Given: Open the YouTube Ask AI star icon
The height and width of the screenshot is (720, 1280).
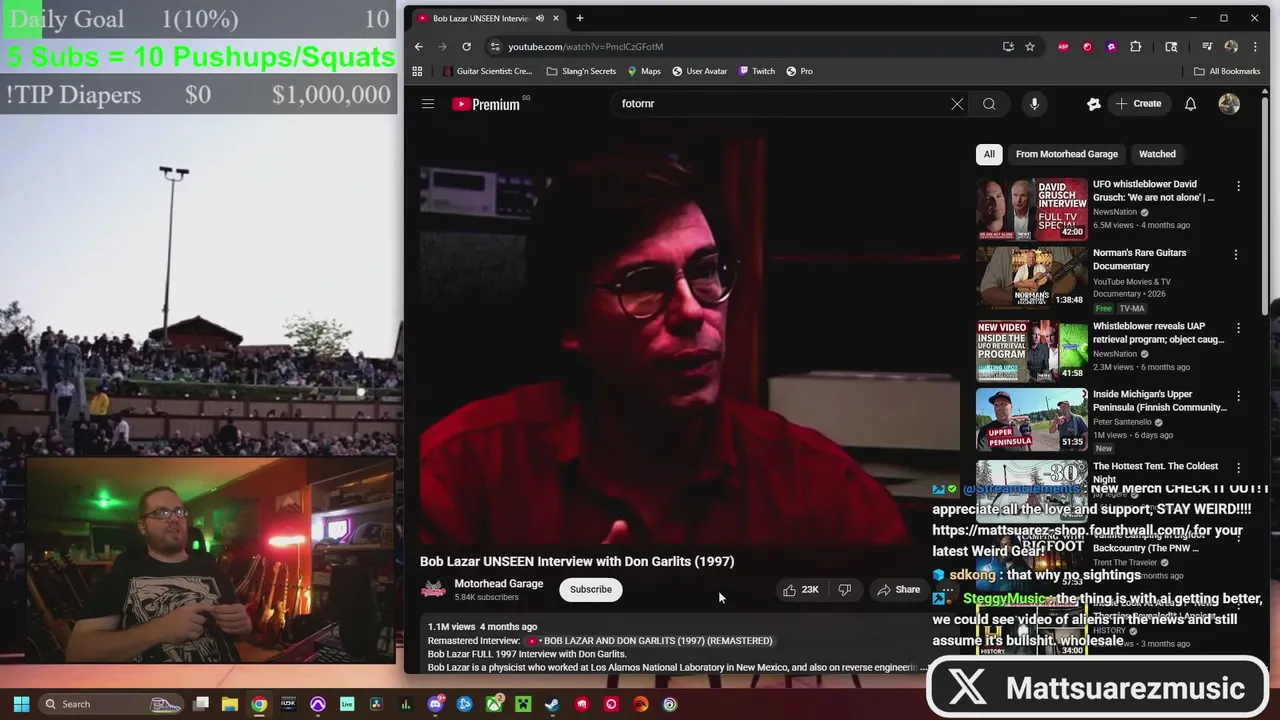Looking at the screenshot, I should 1094,104.
